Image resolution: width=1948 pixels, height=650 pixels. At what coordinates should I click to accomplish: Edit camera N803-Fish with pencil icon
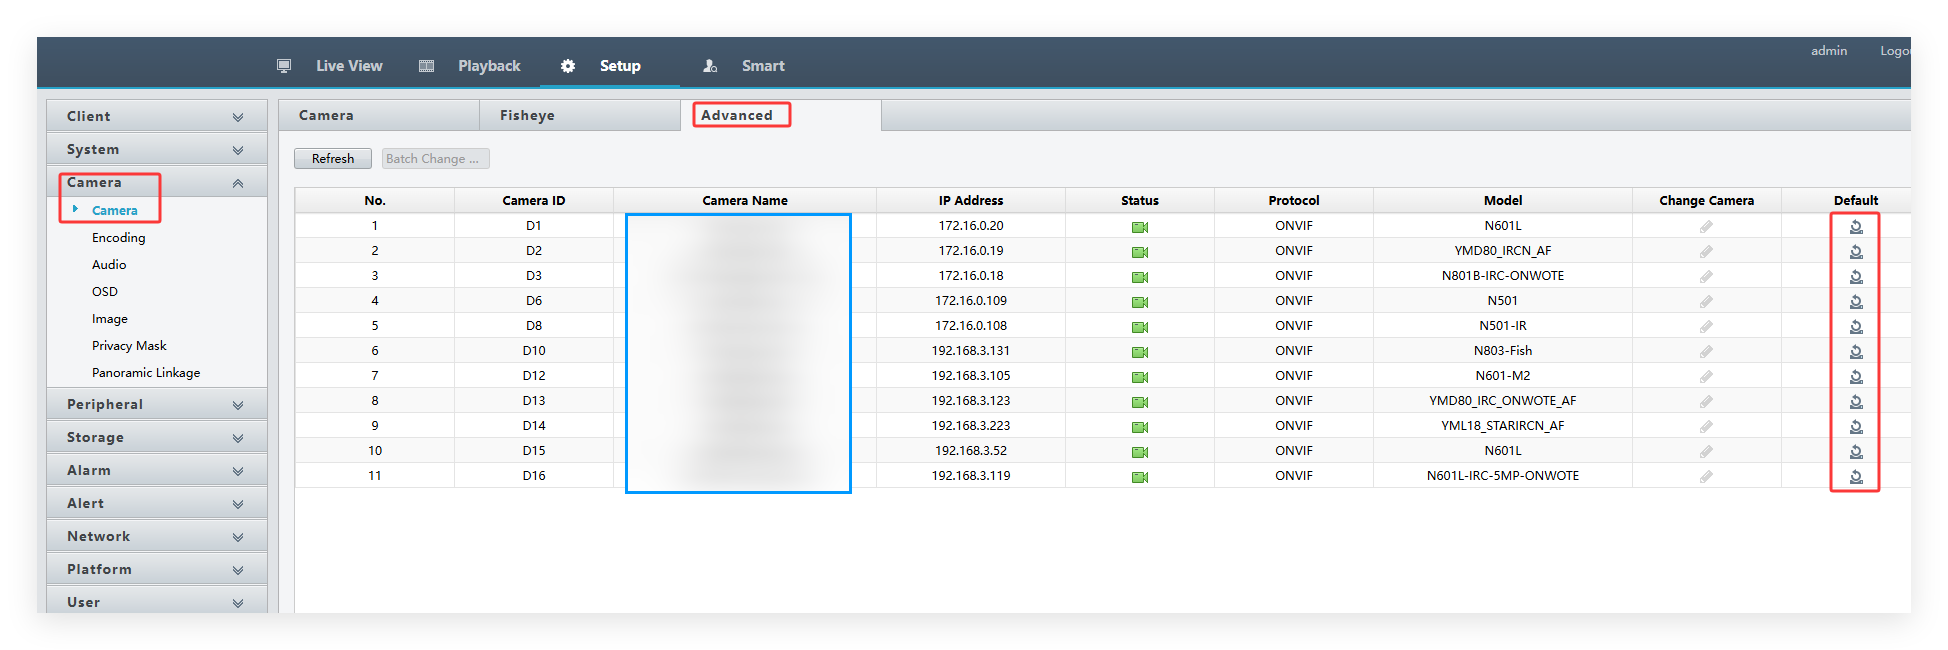[1706, 352]
